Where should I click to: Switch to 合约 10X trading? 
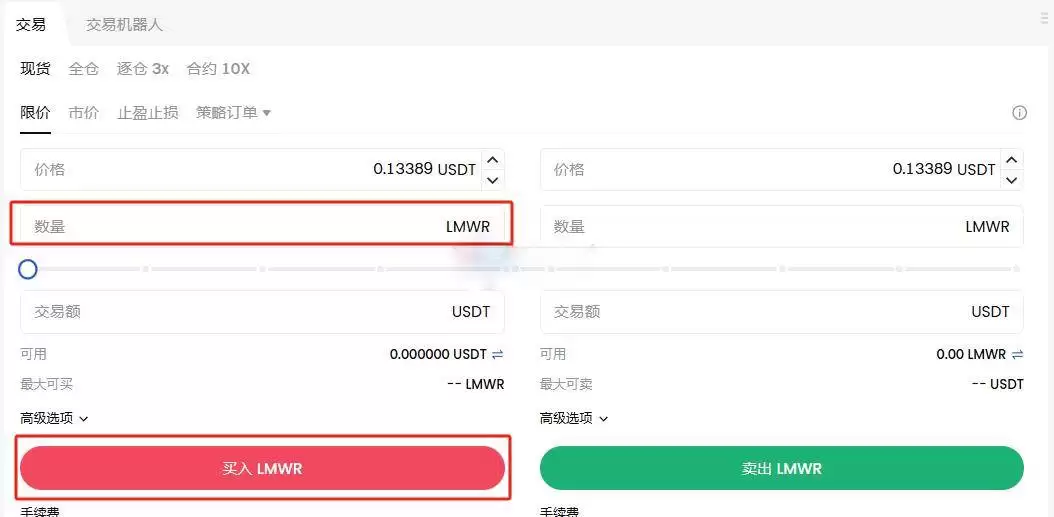[x=218, y=69]
